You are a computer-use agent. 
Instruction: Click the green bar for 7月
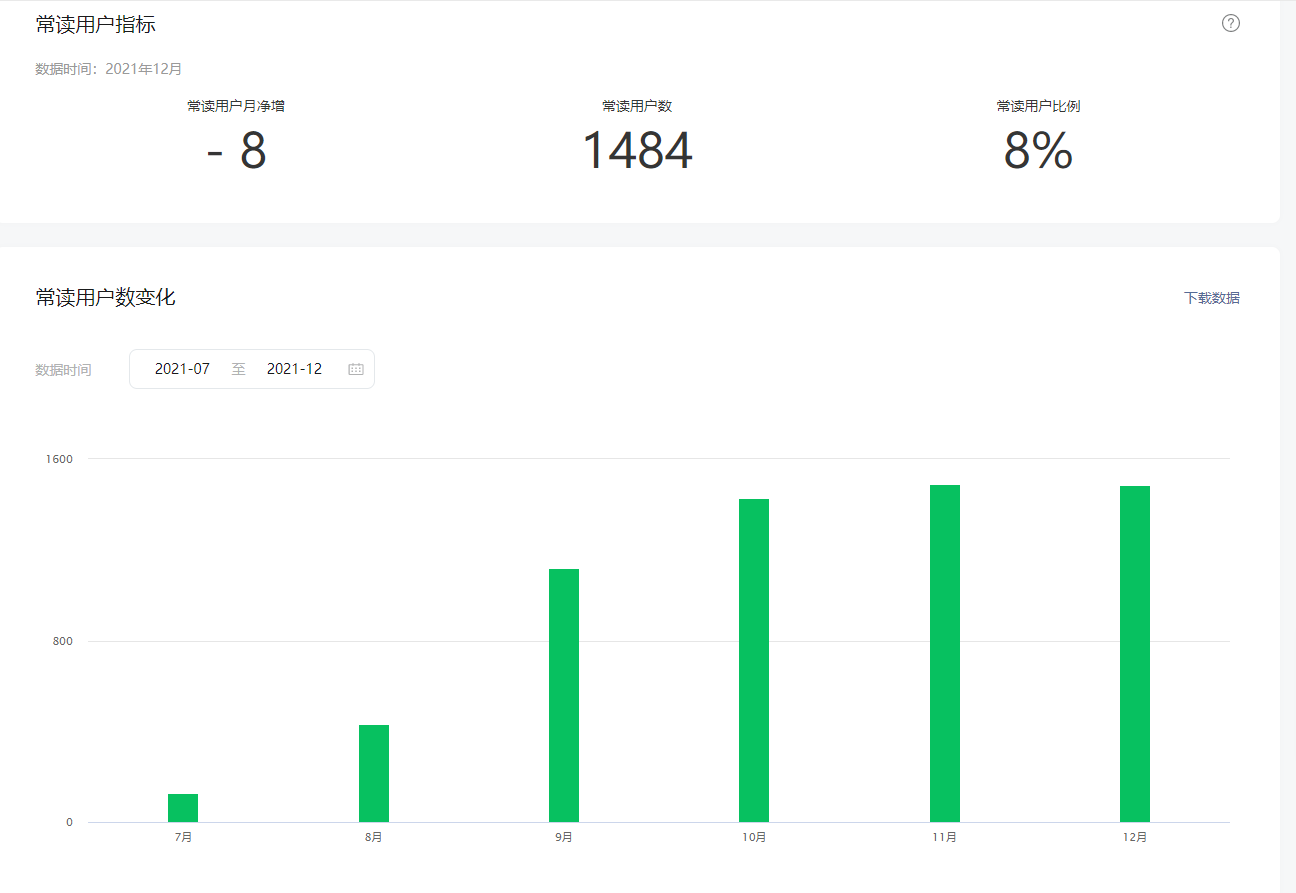pyautogui.click(x=183, y=808)
